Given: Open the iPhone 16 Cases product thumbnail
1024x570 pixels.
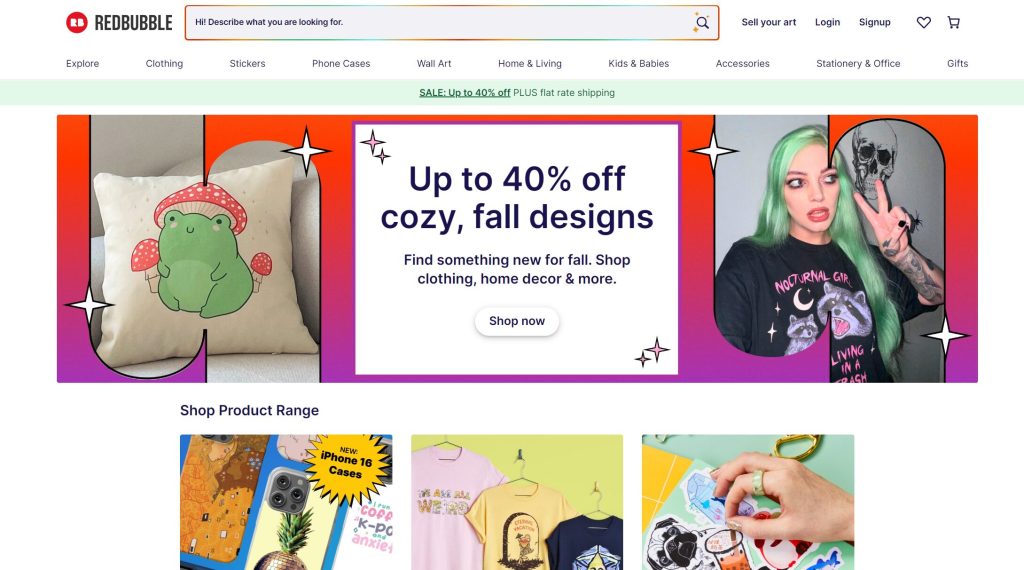Looking at the screenshot, I should click(286, 502).
